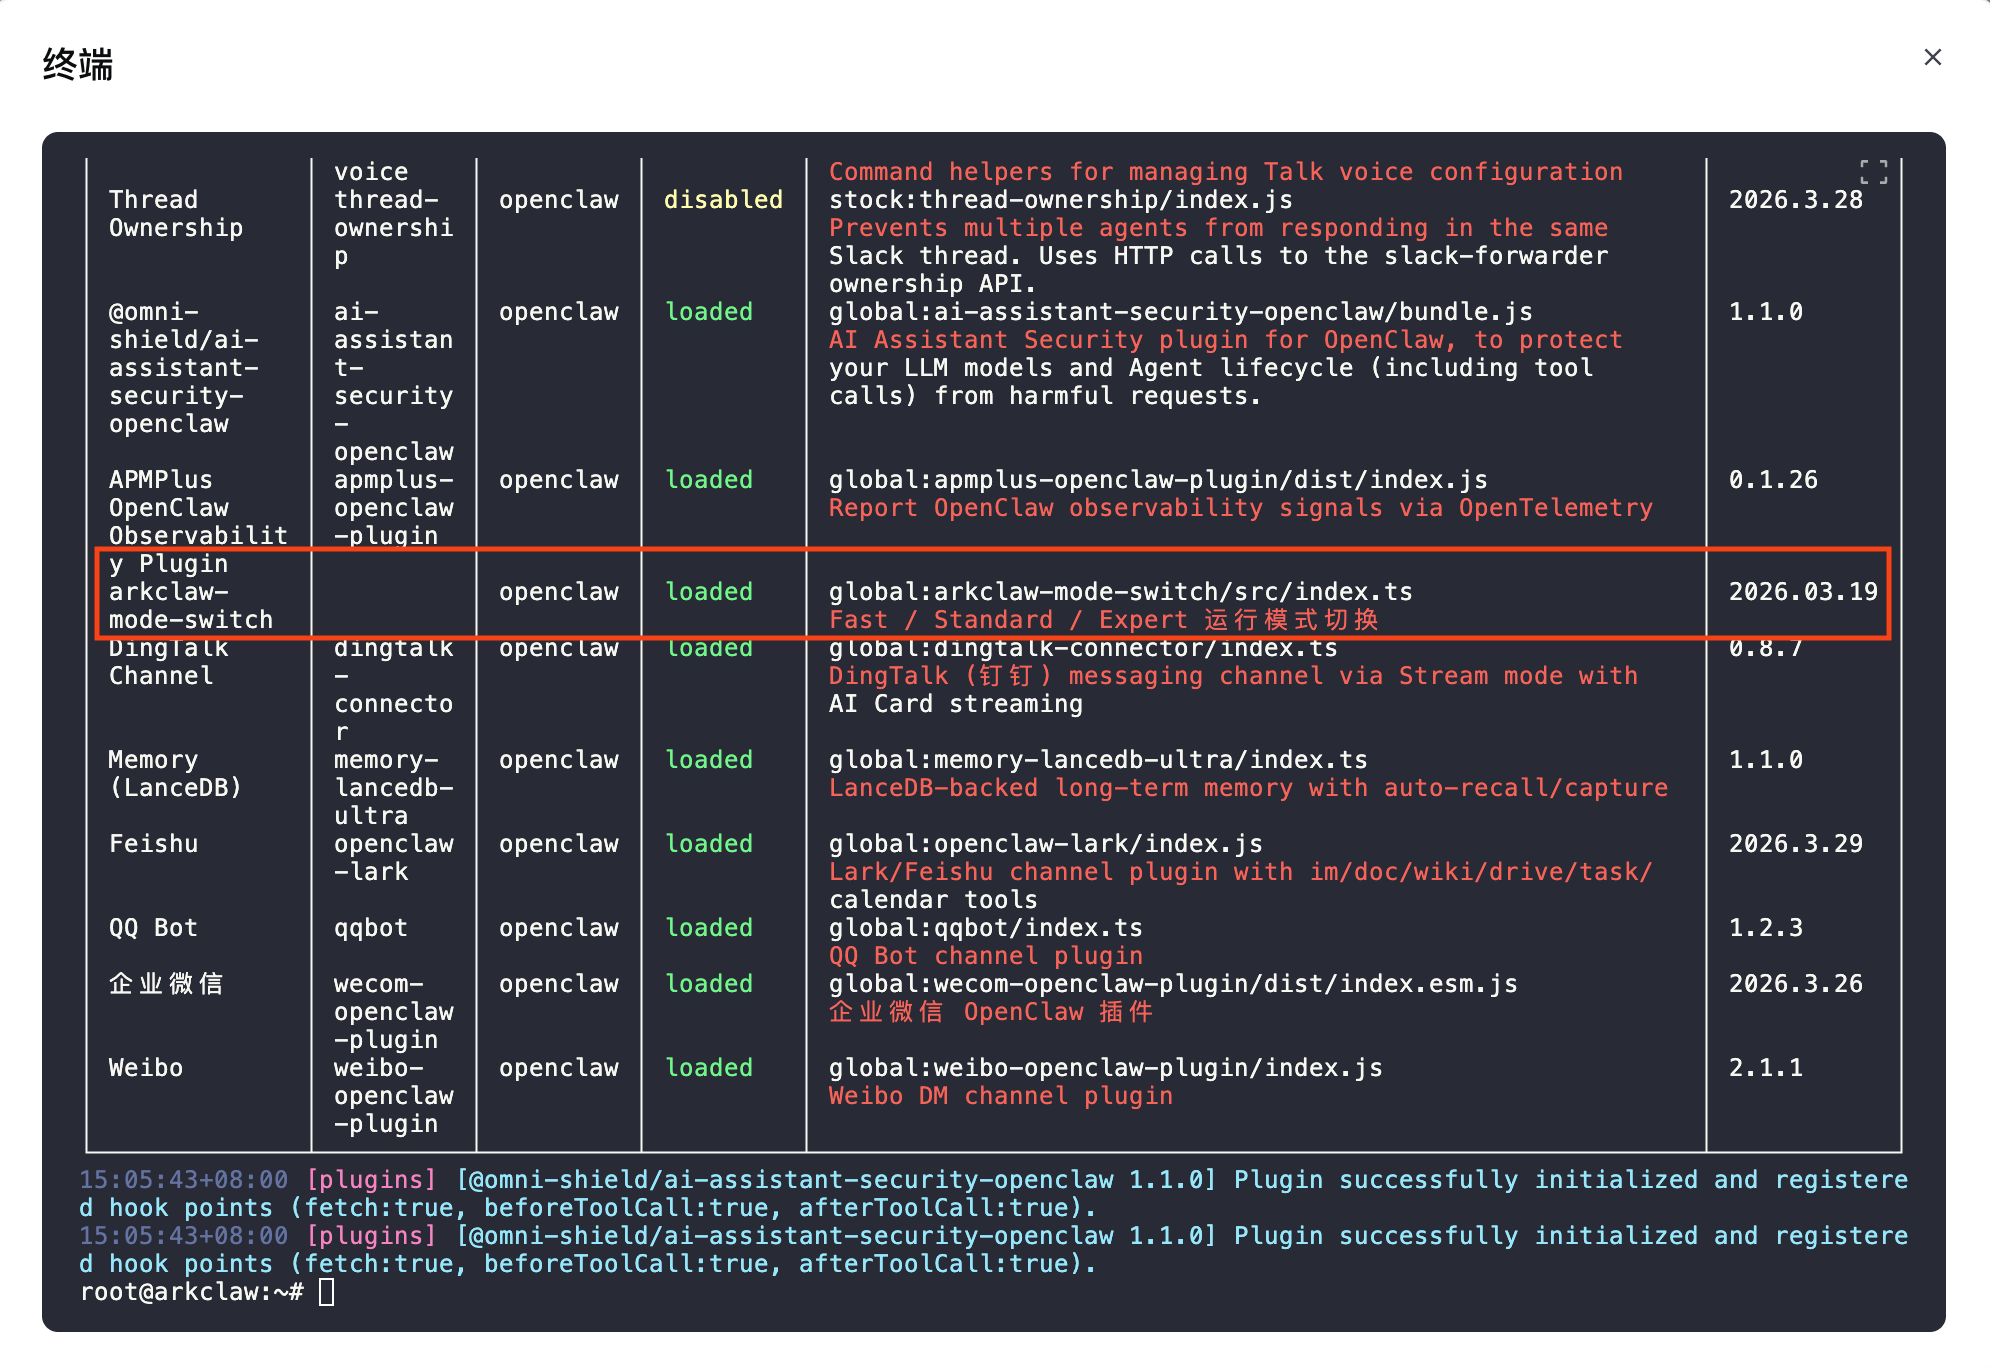The image size is (1990, 1368).
Task: Click the terminal prompt cursor
Action: click(326, 1292)
